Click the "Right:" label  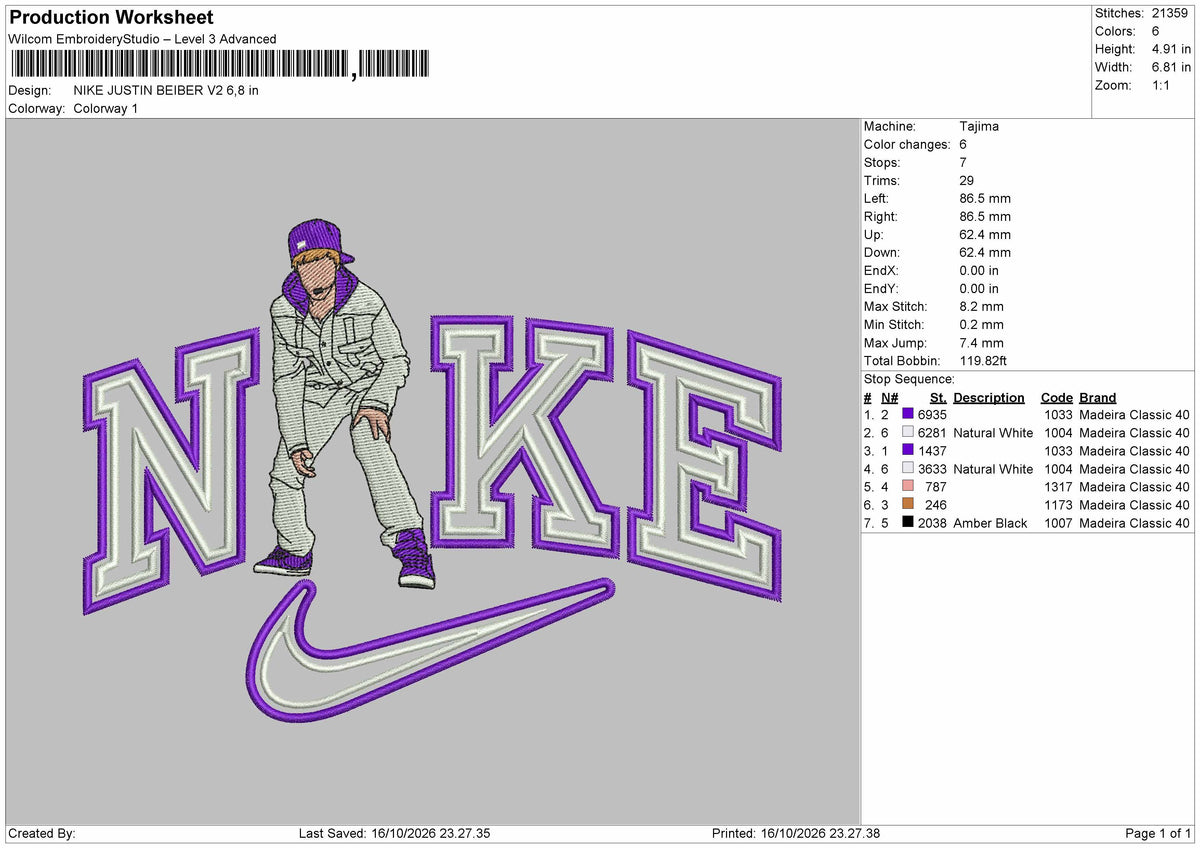point(881,216)
